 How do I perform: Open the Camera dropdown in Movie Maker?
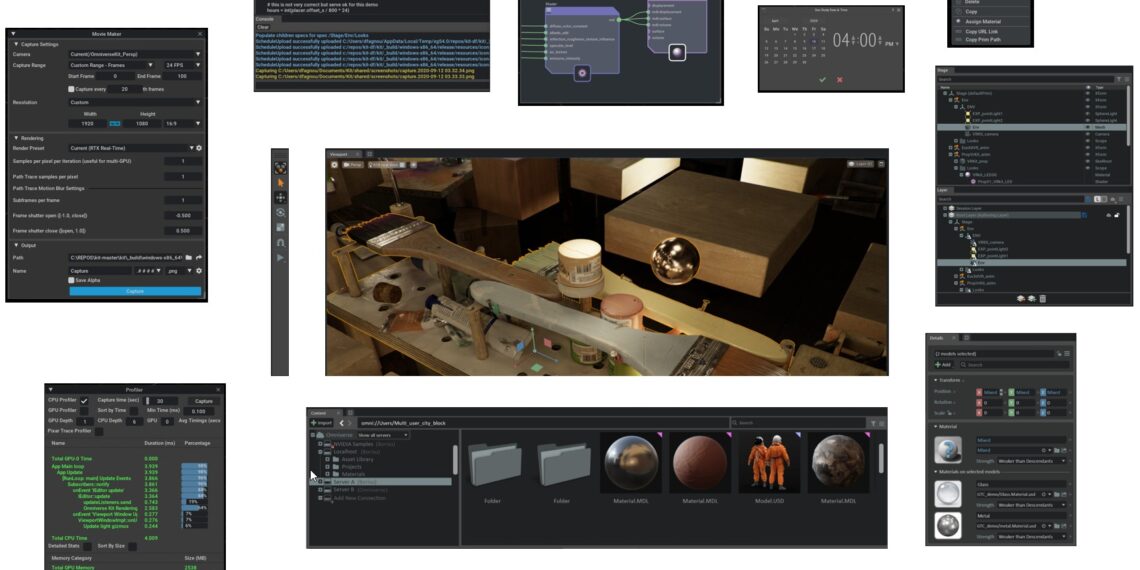[134, 54]
